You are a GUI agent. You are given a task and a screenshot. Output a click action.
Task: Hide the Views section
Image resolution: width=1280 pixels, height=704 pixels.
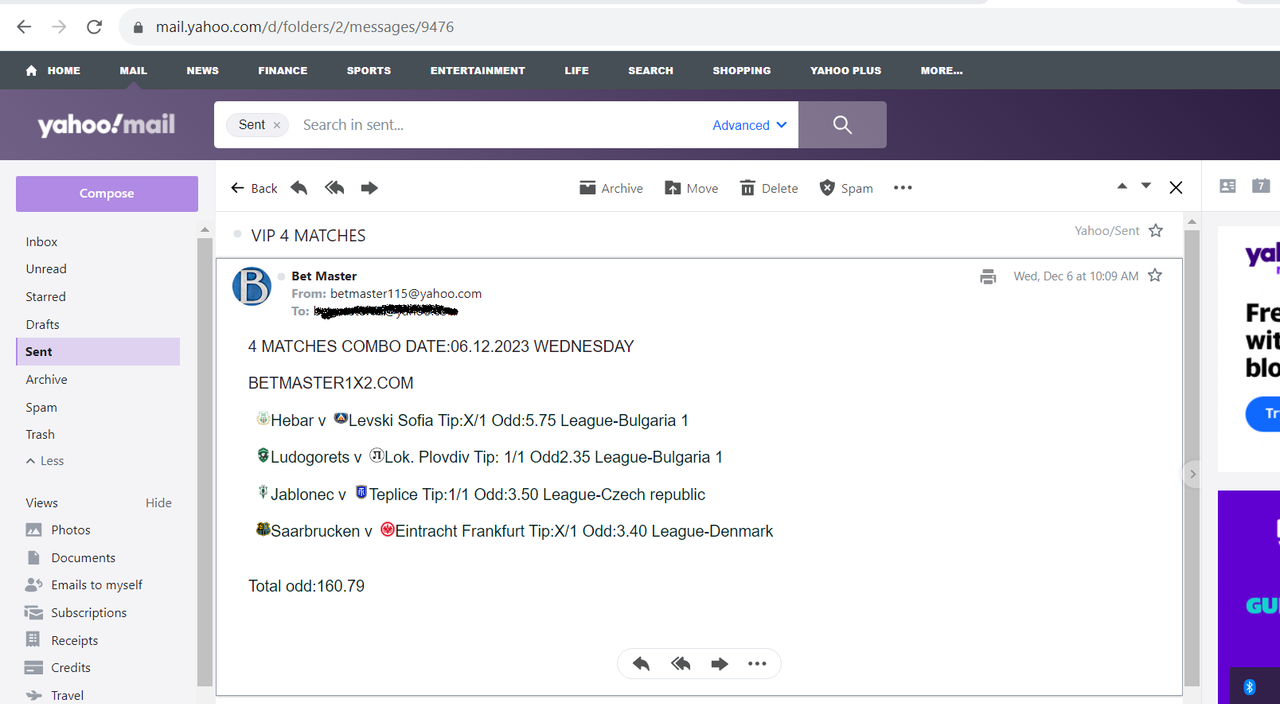click(158, 503)
